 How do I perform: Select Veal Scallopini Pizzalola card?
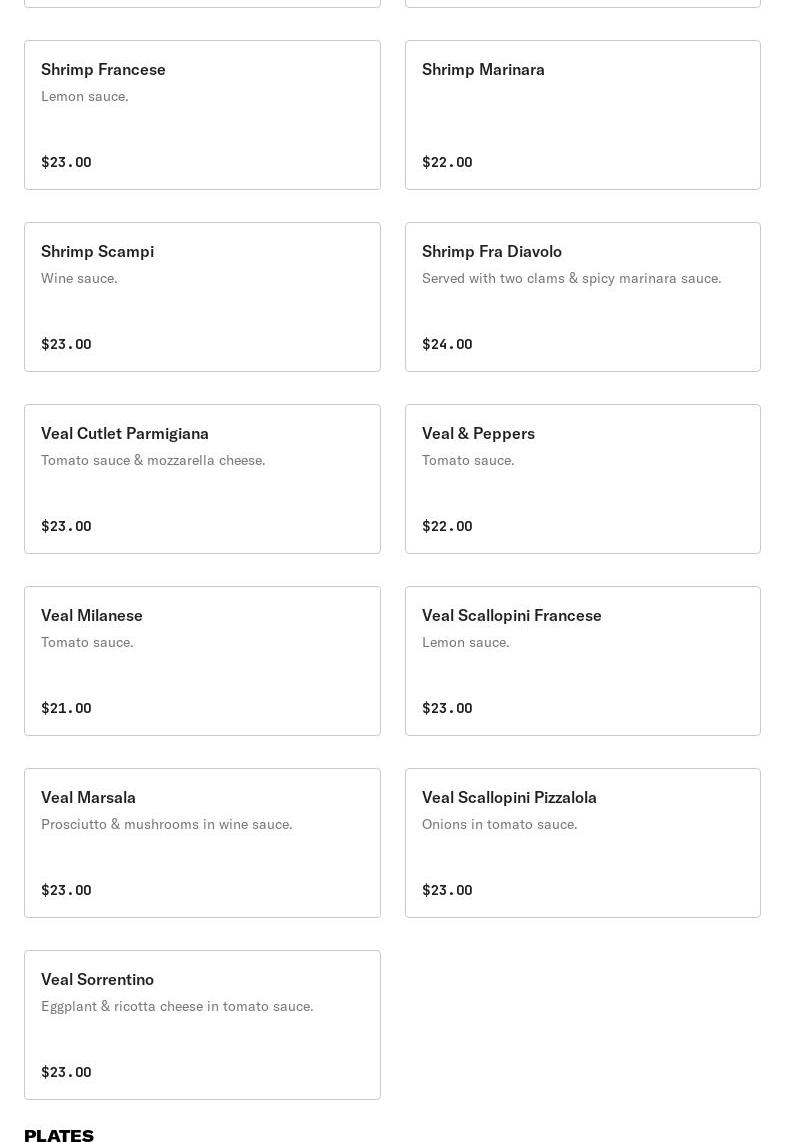[582, 843]
